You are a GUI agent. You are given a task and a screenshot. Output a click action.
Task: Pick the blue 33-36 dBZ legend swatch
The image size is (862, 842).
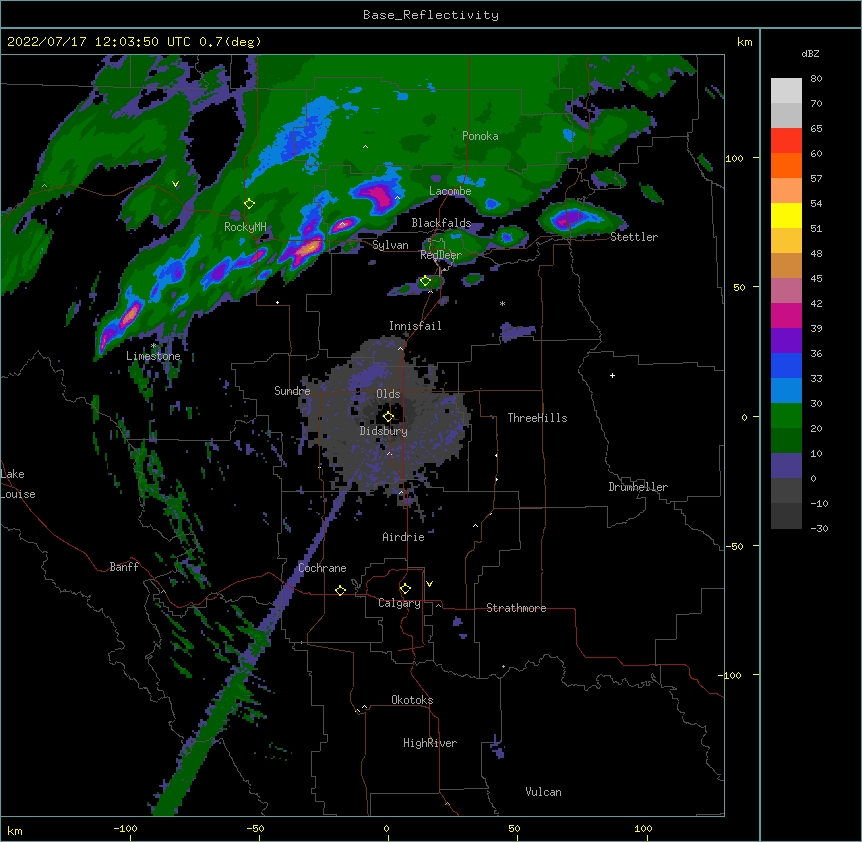pos(786,365)
